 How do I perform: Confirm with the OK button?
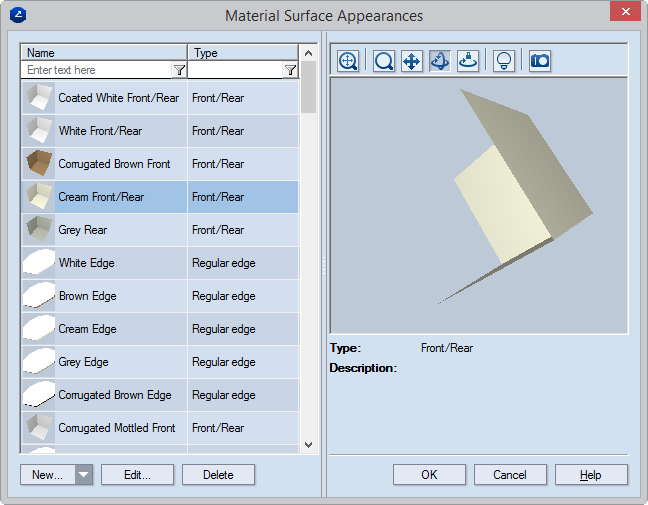coord(429,474)
